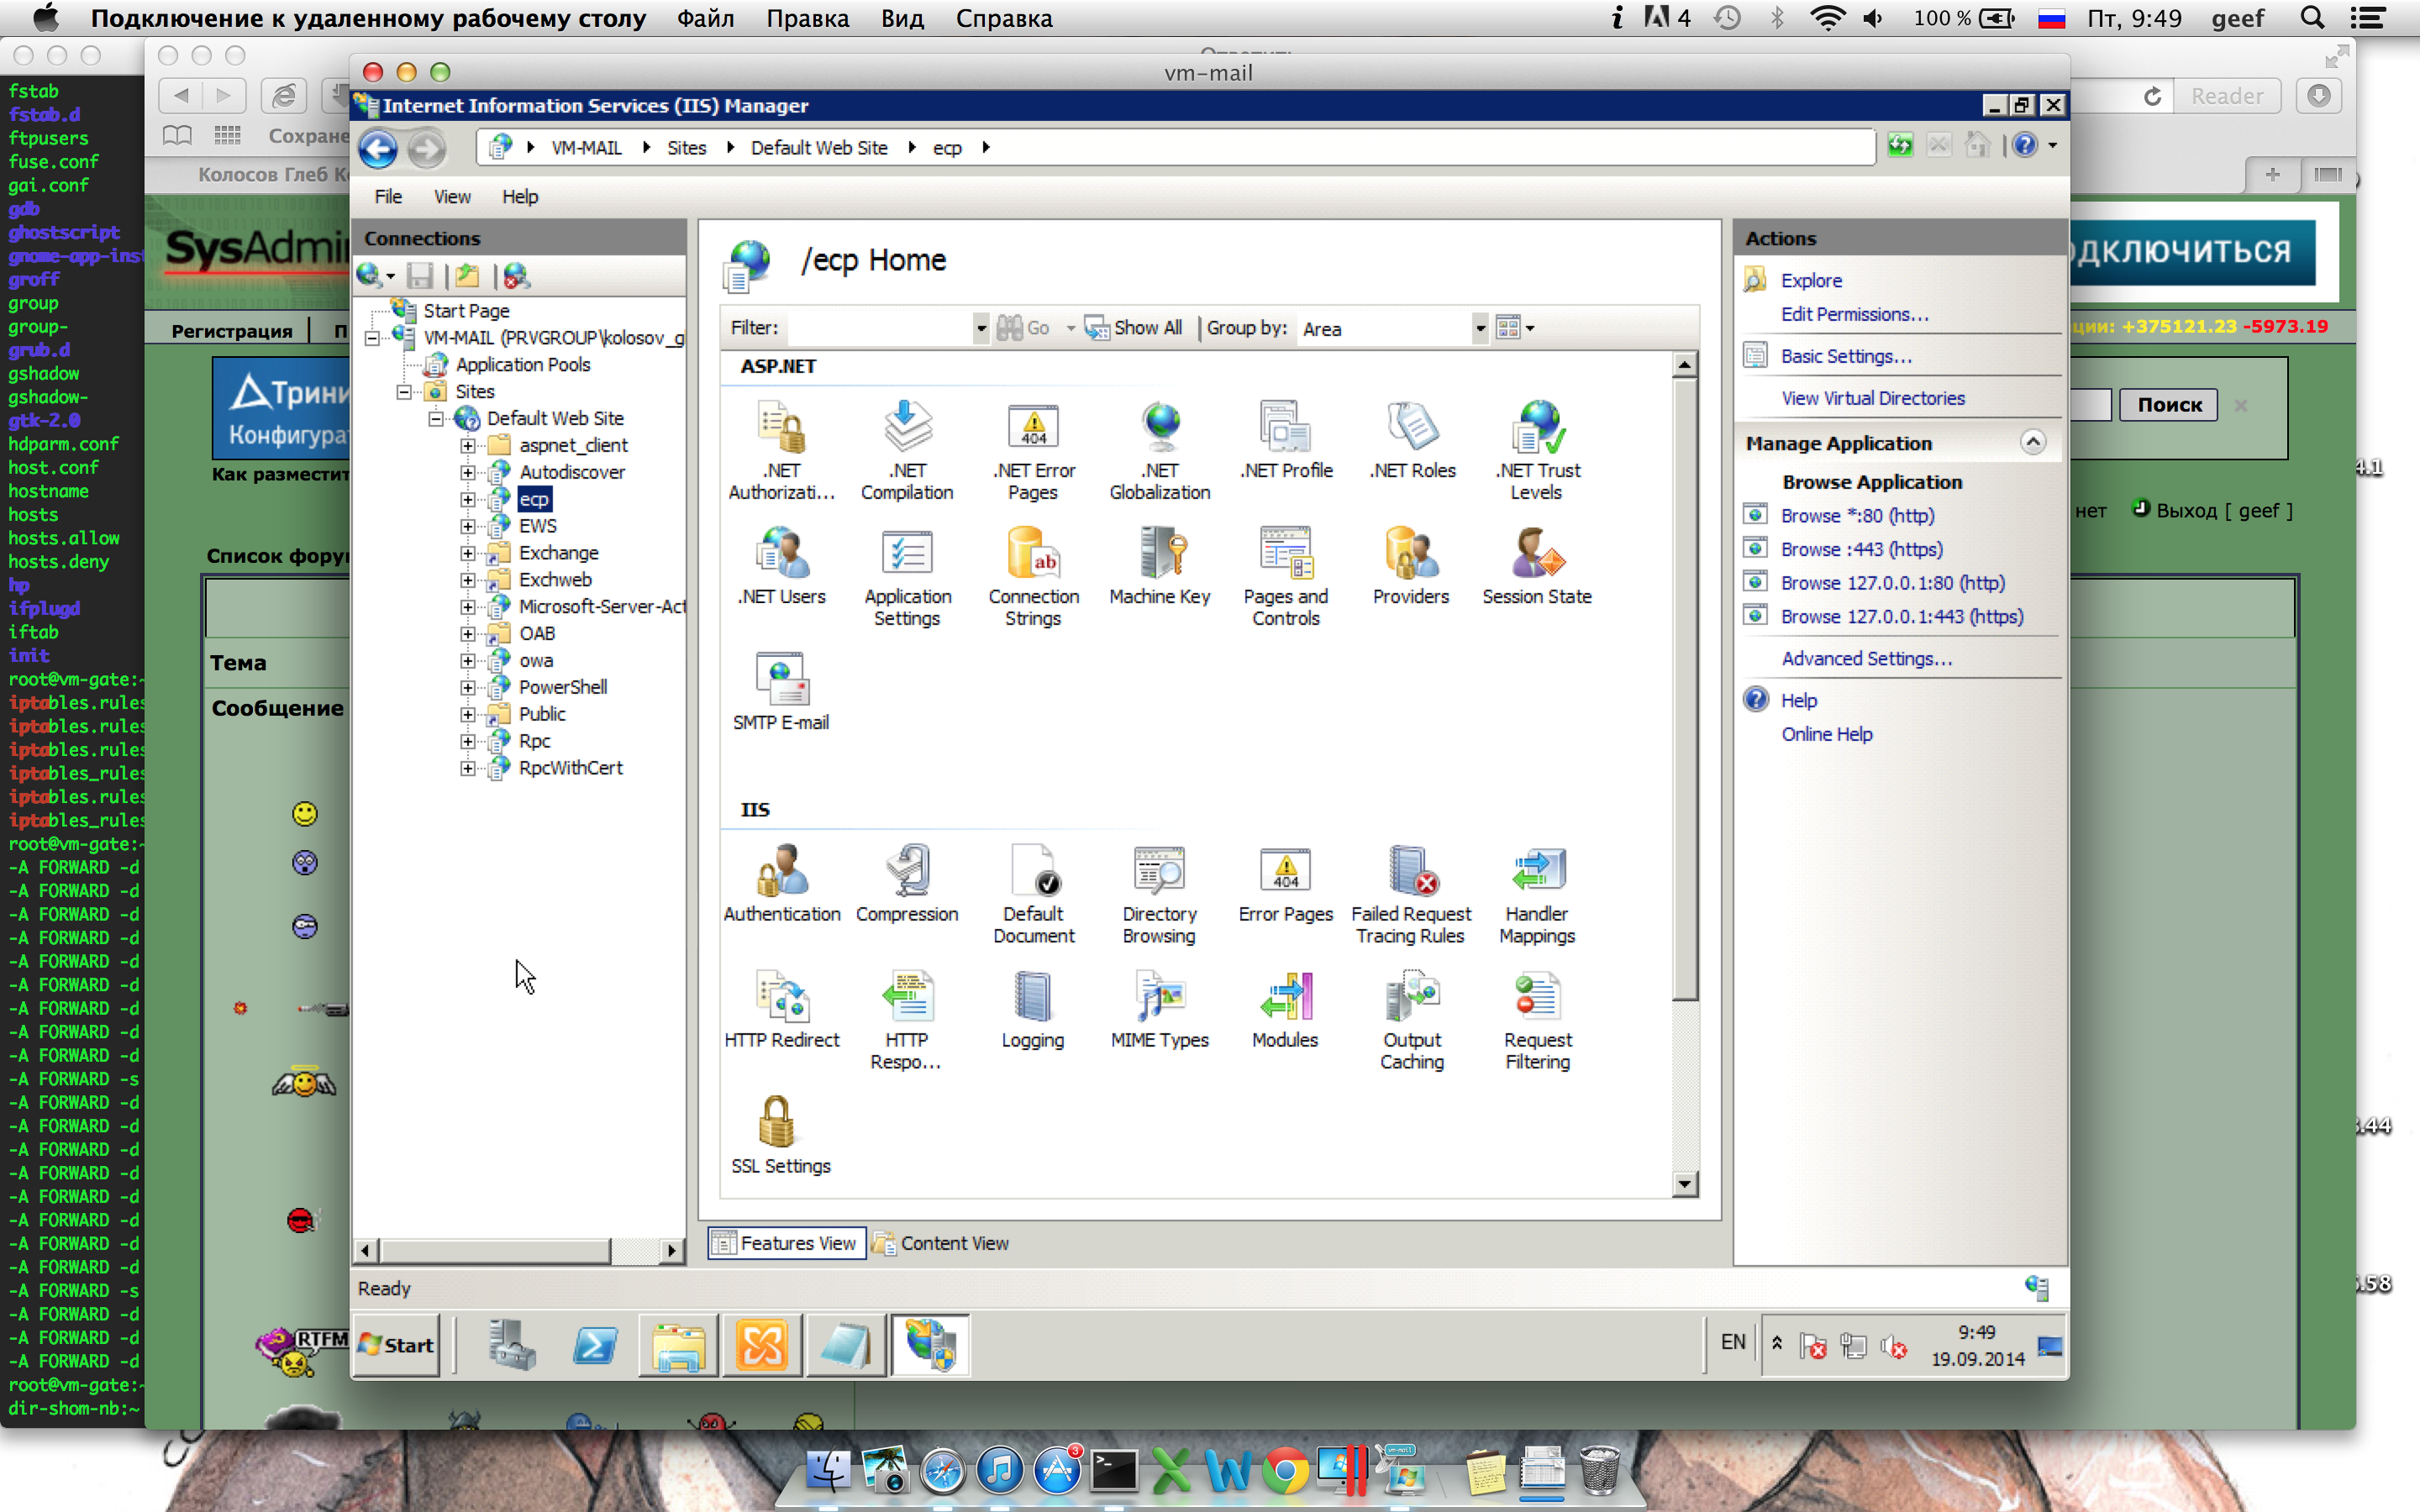Open Session State feature

tap(1537, 566)
